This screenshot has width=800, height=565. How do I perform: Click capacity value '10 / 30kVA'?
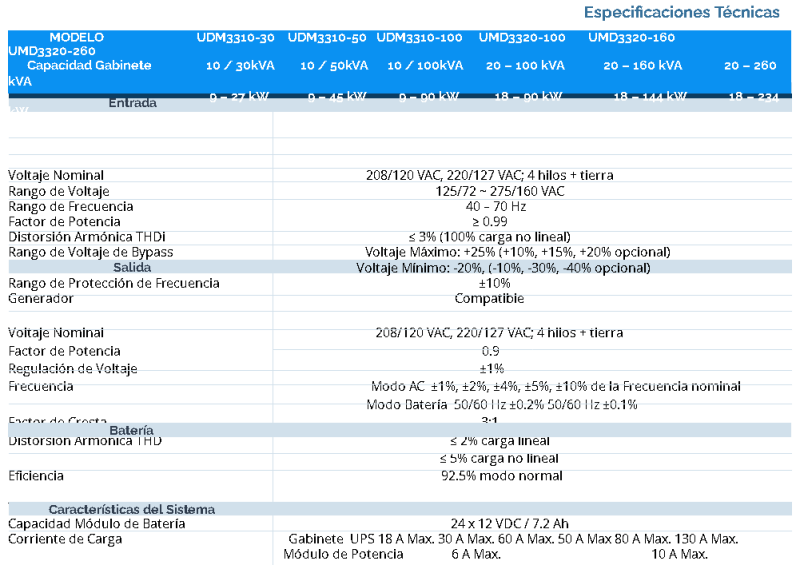(240, 66)
